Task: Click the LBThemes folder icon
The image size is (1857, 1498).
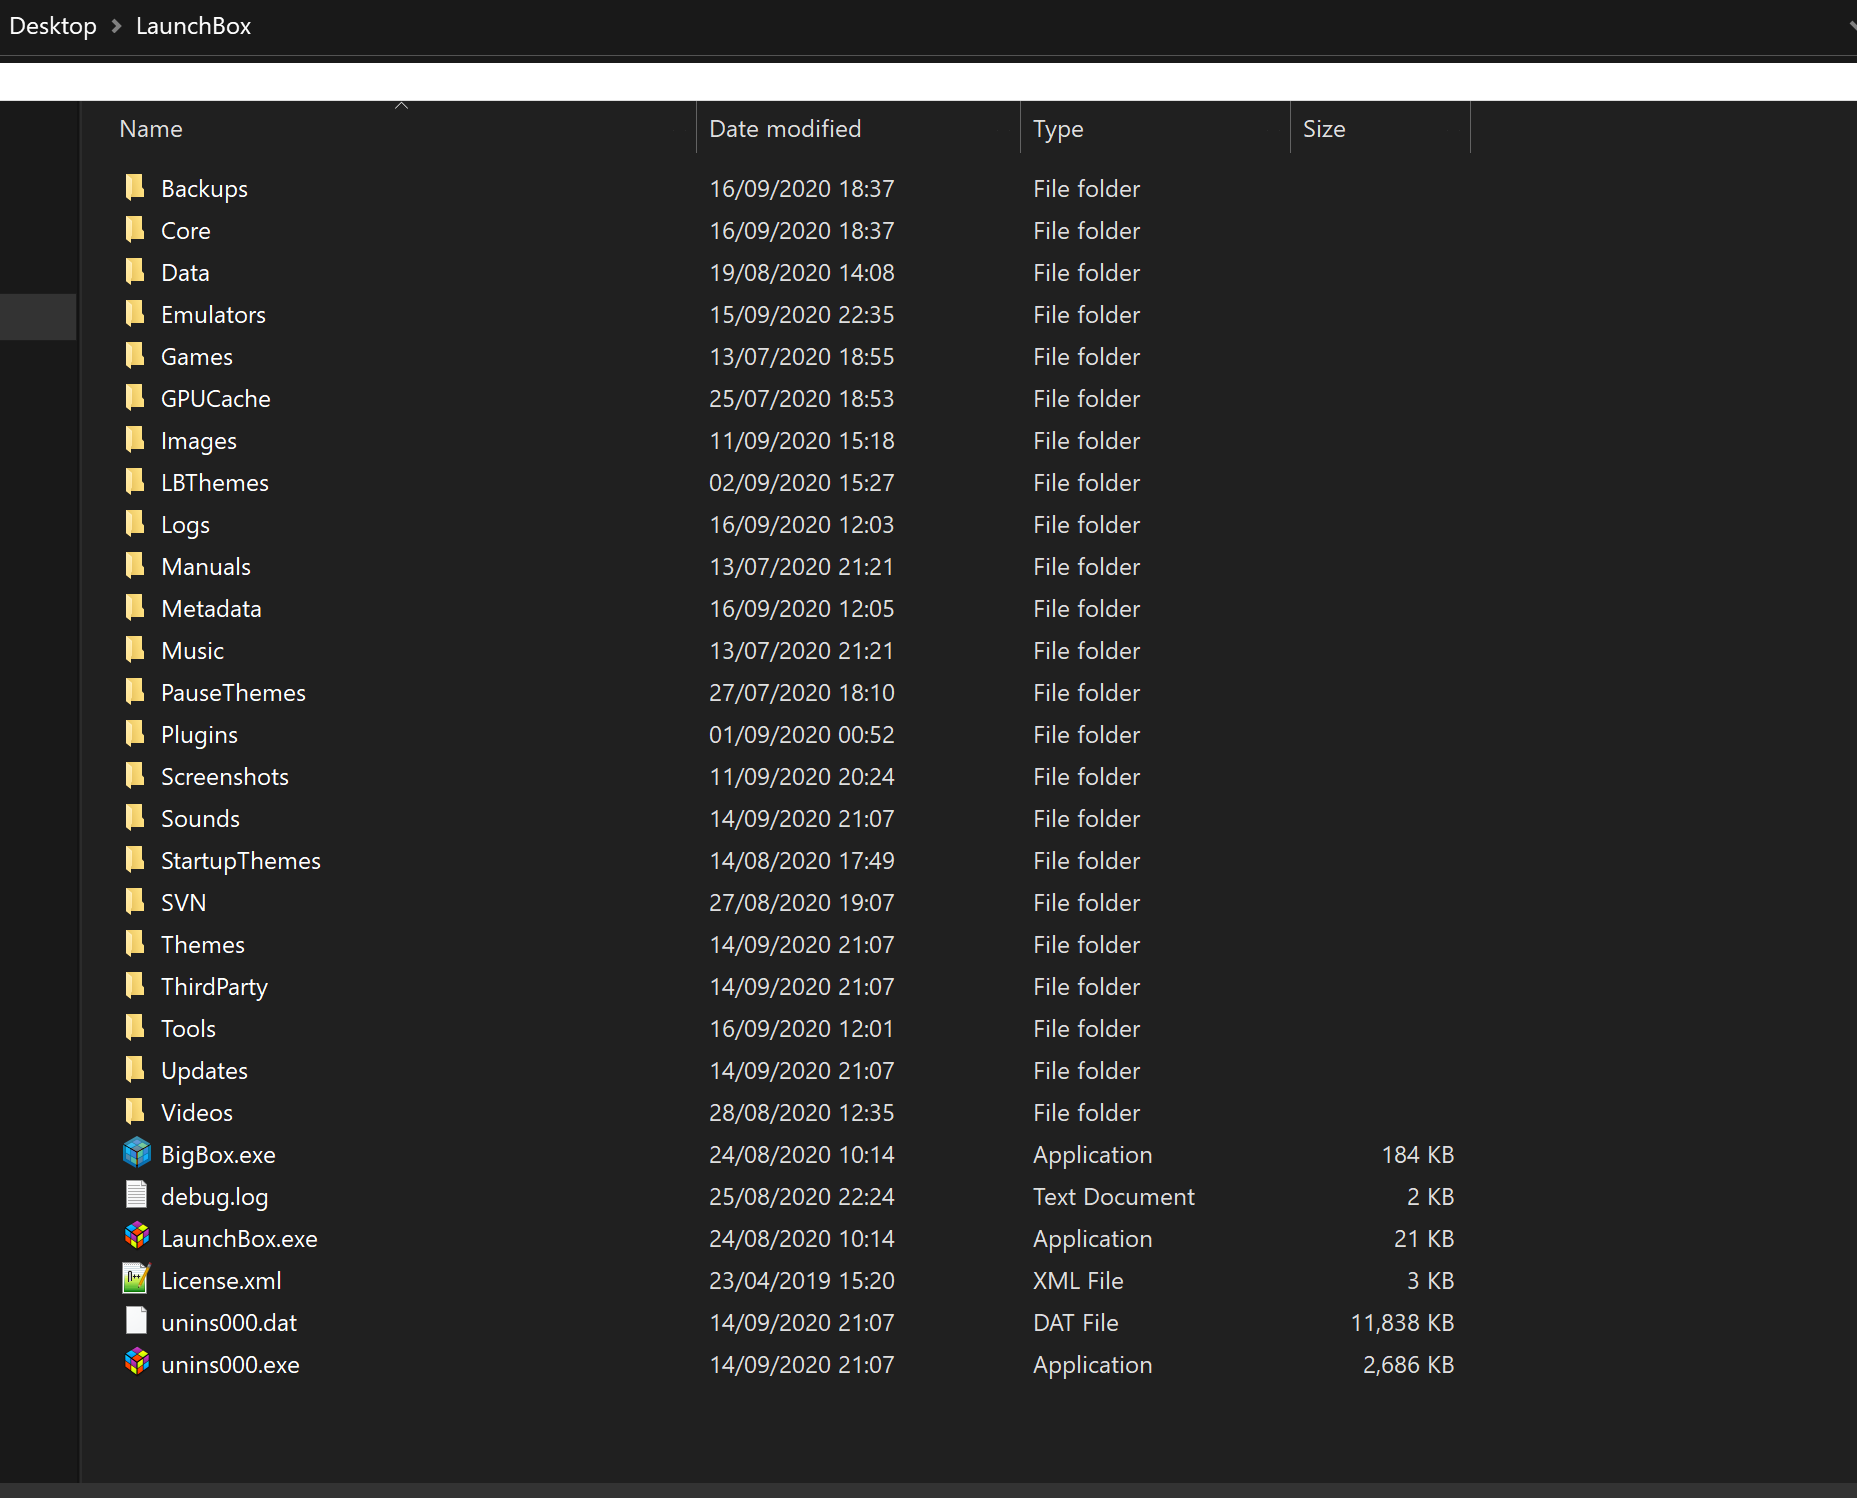Action: [135, 481]
